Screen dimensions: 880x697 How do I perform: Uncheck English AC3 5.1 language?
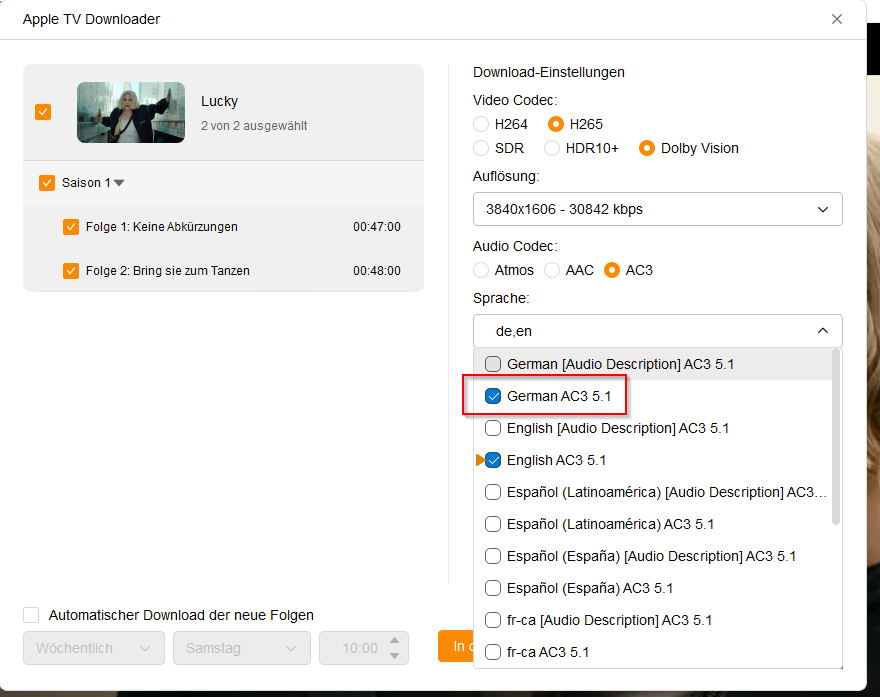click(x=493, y=460)
